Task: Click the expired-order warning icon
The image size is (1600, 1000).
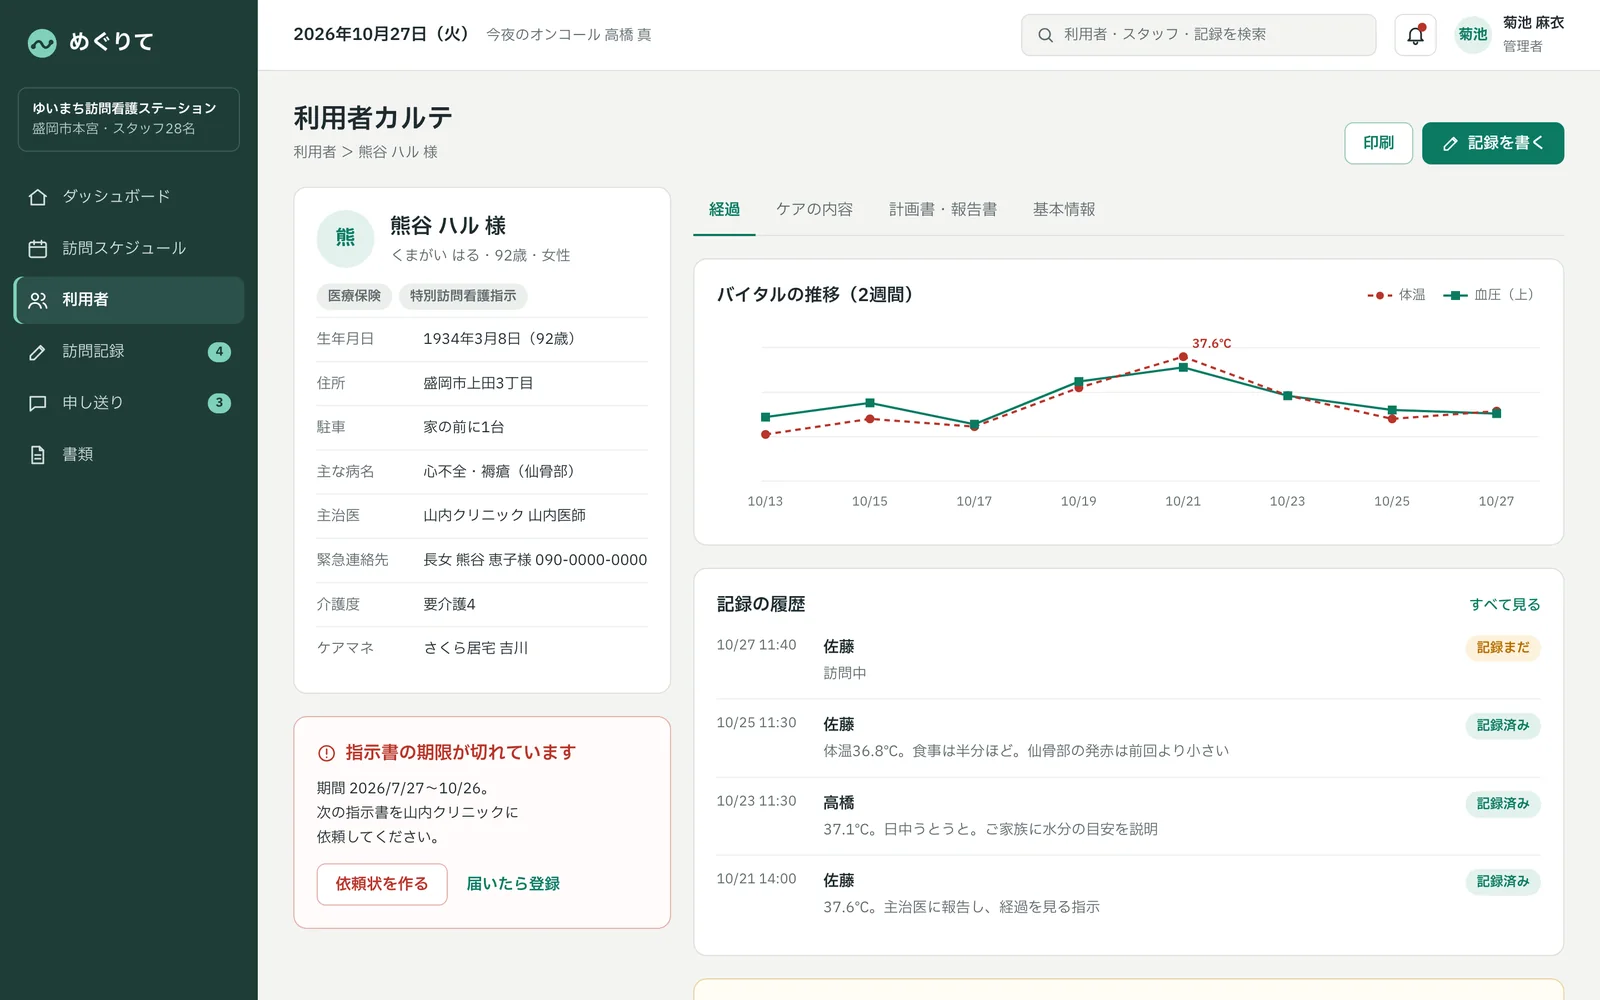Action: coord(326,753)
